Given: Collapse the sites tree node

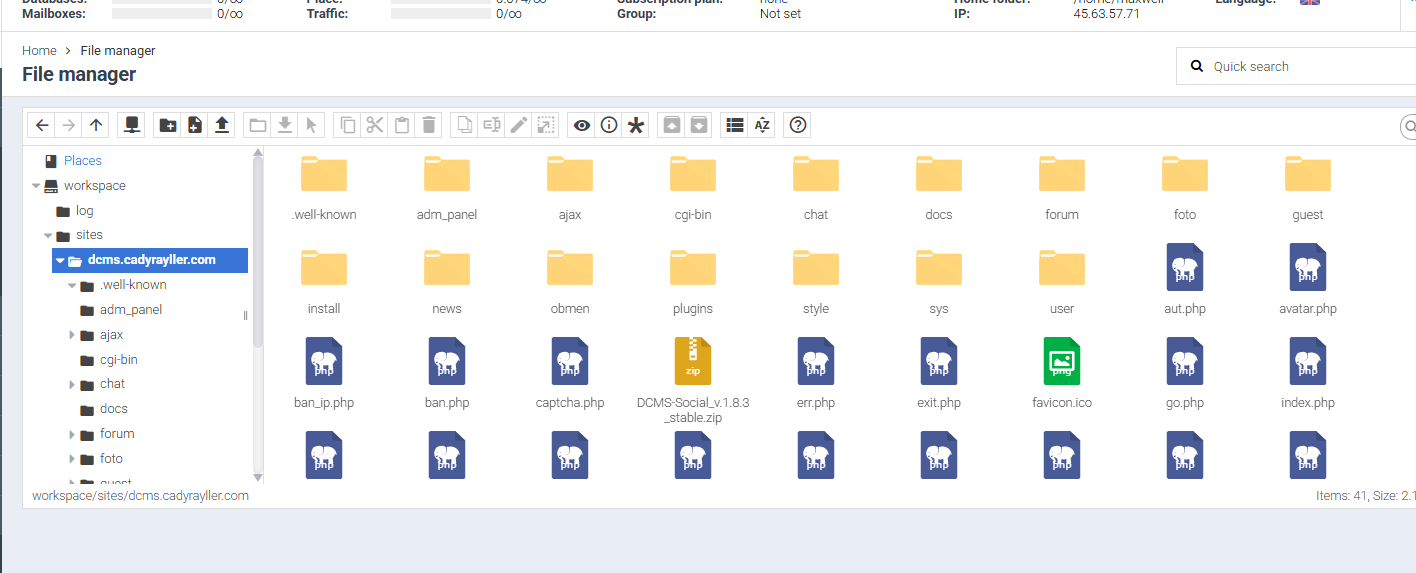Looking at the screenshot, I should point(48,236).
